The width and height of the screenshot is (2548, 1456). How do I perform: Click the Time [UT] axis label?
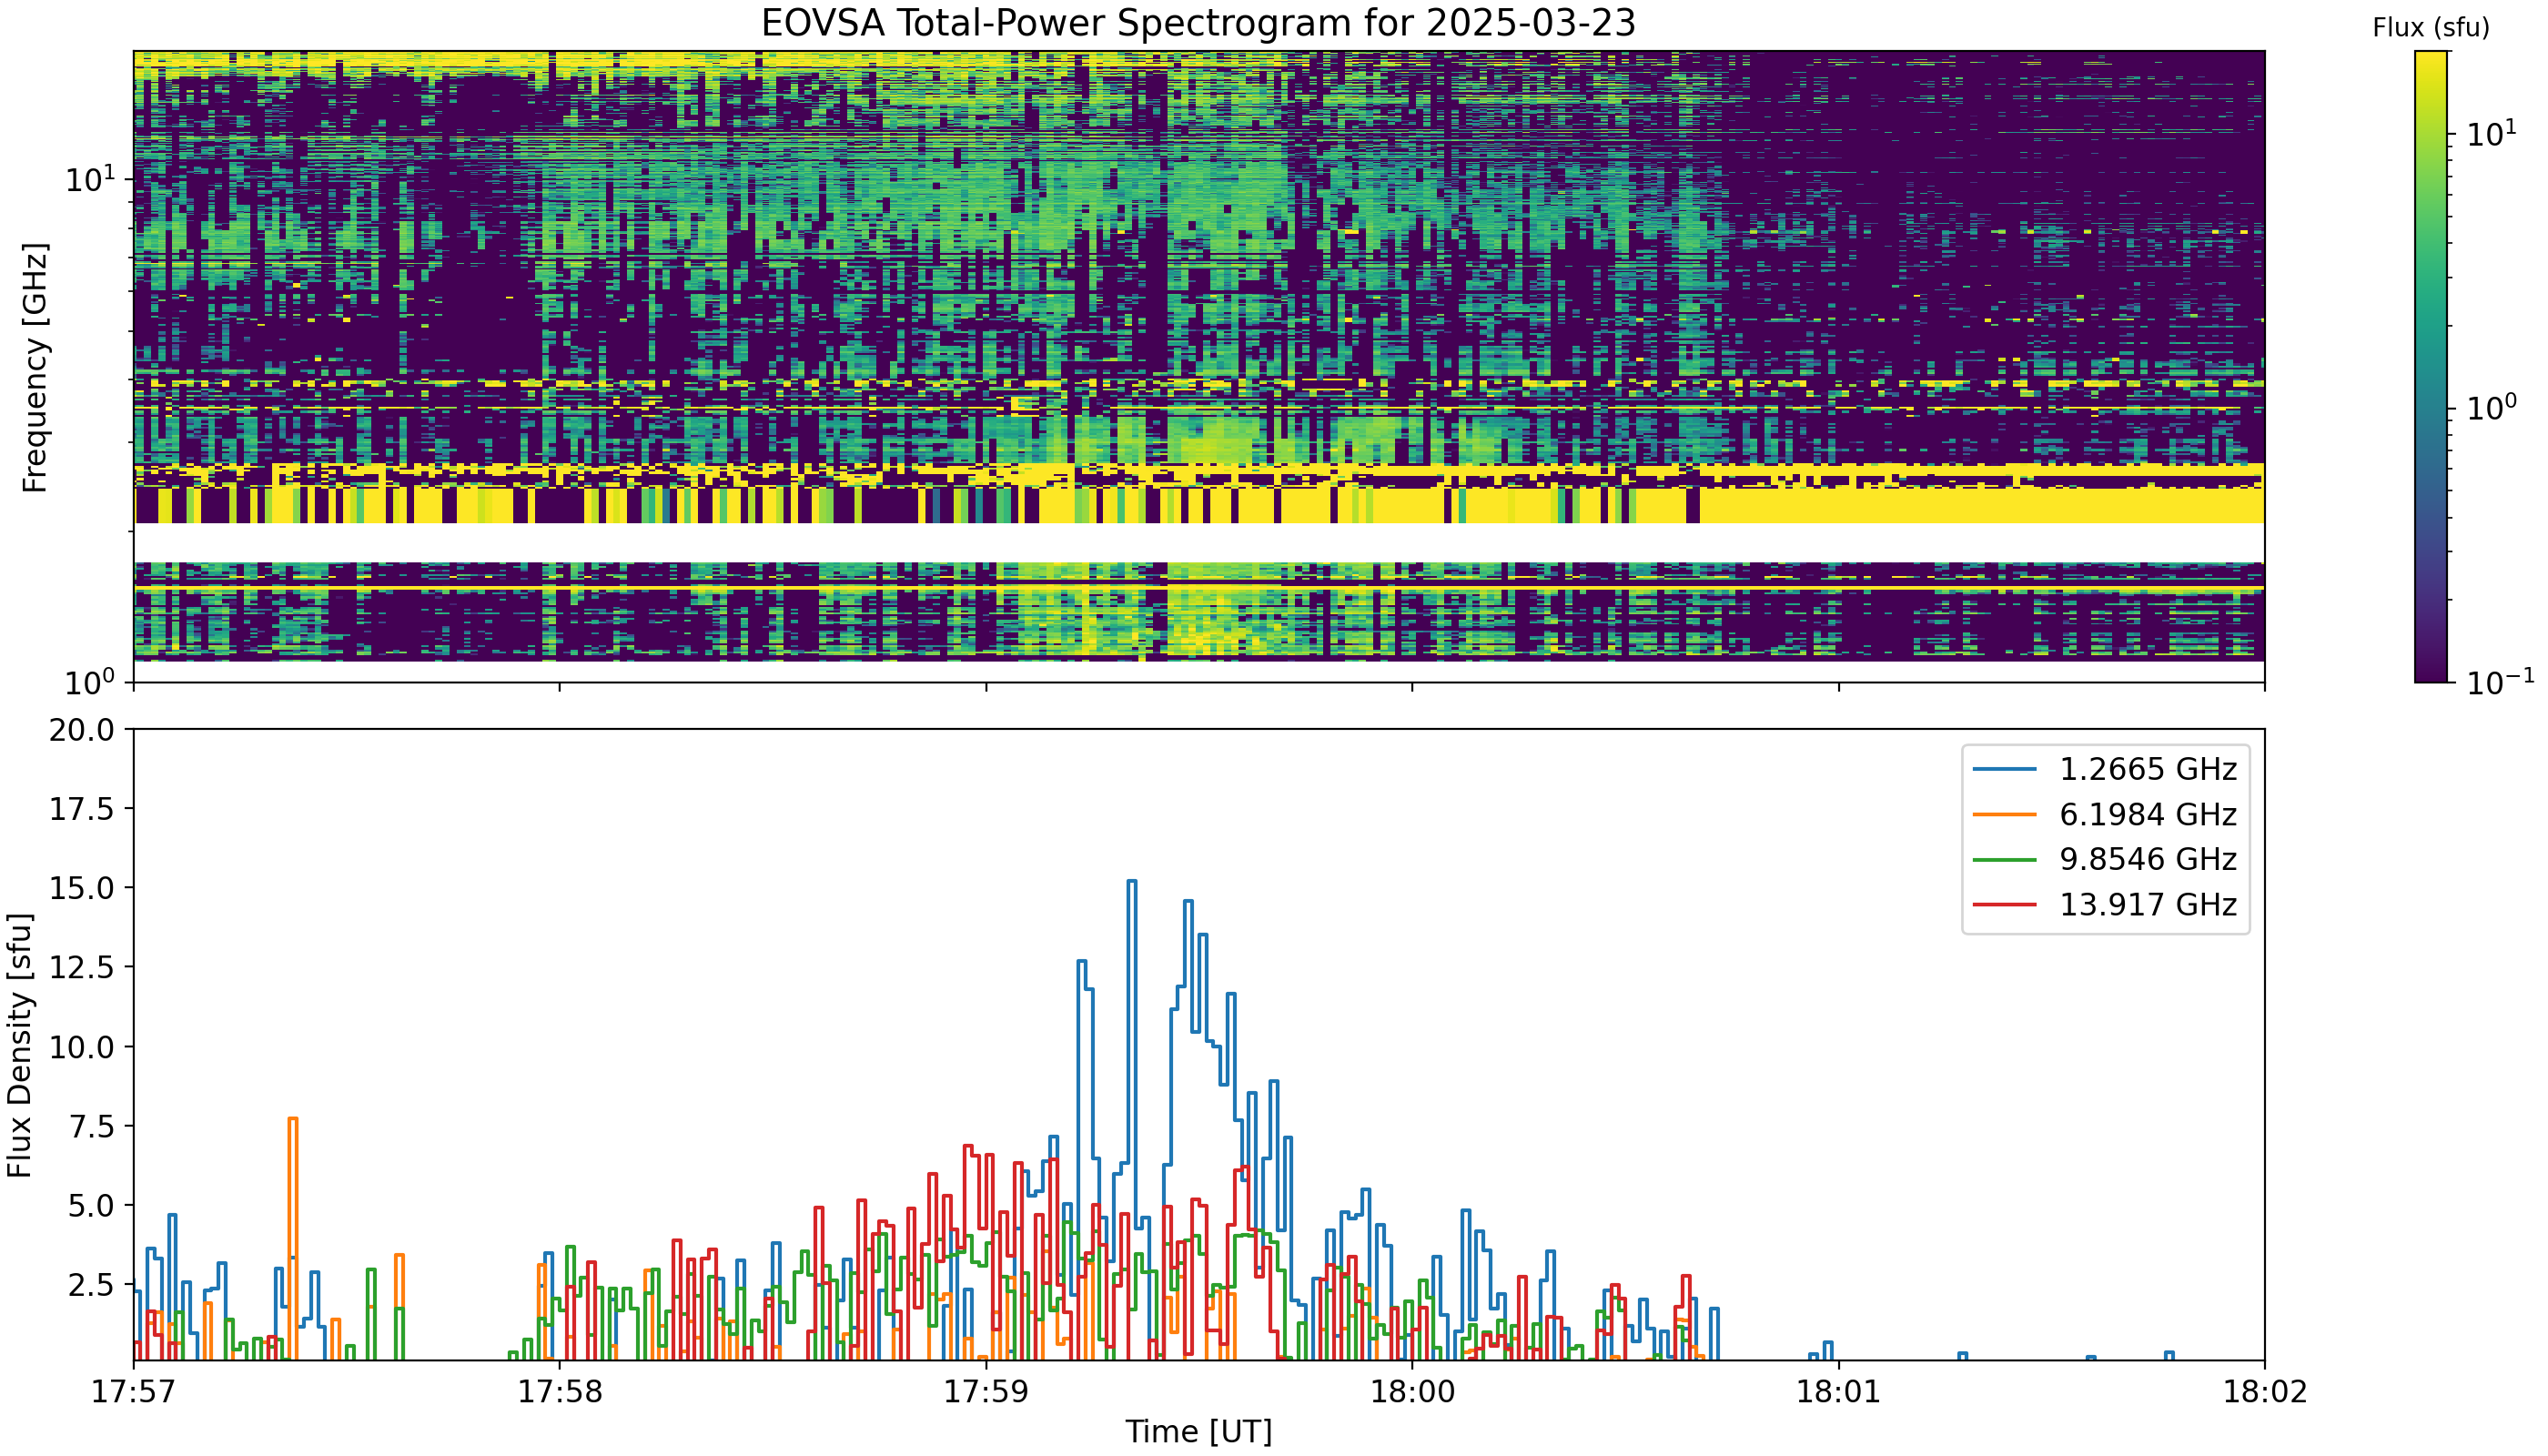1198,1432
